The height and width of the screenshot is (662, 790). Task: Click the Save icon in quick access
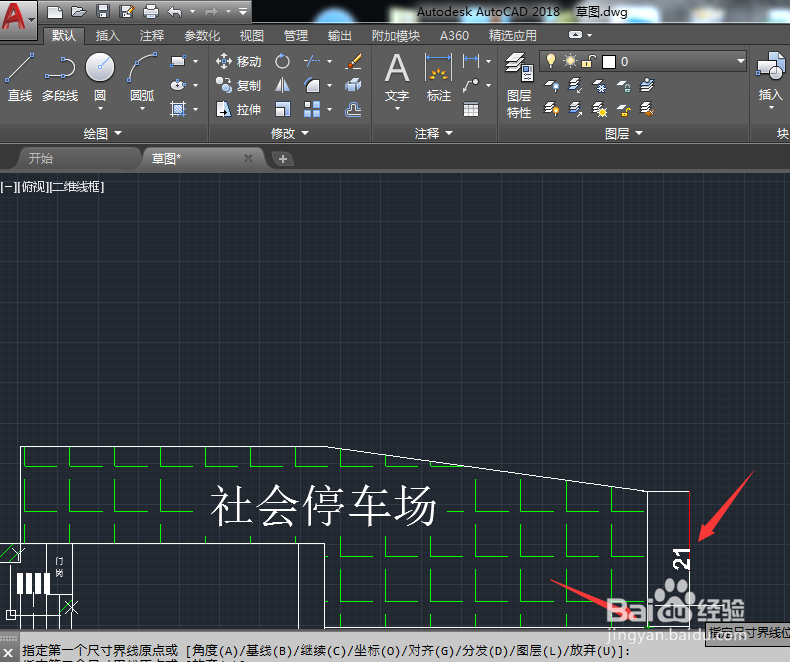click(103, 11)
